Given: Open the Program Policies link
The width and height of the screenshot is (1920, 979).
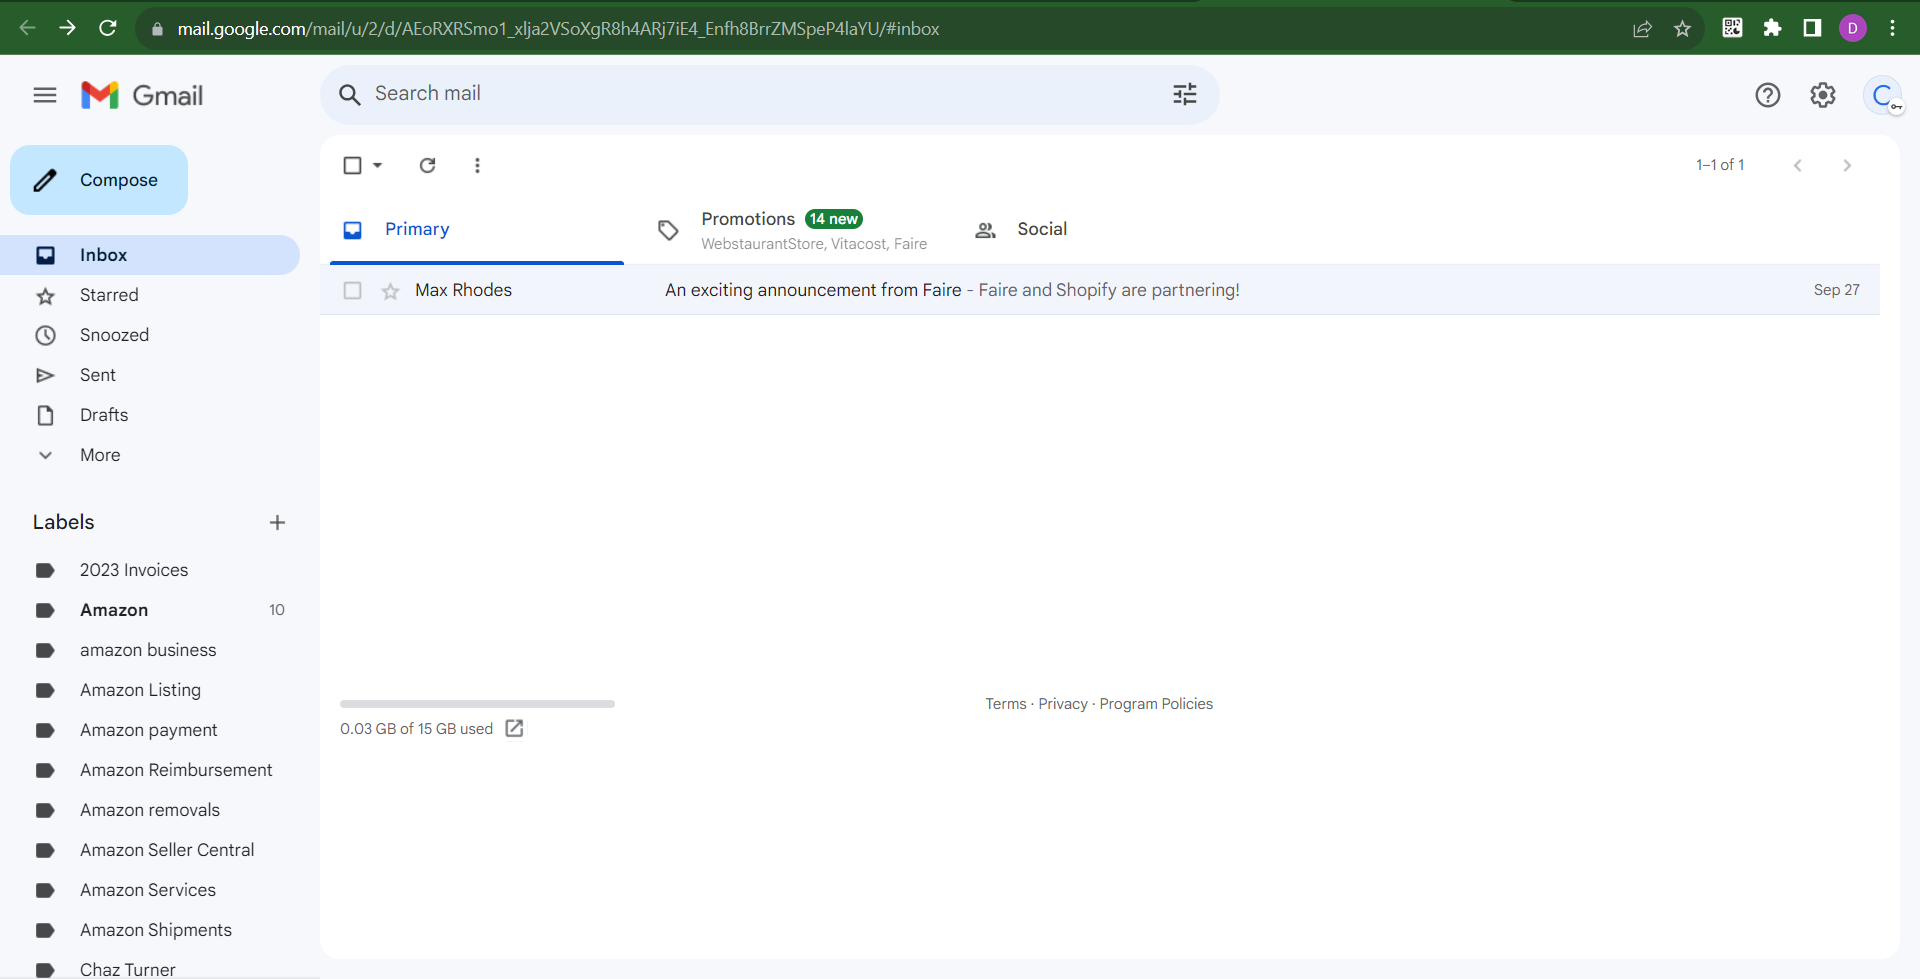Looking at the screenshot, I should click(1156, 704).
